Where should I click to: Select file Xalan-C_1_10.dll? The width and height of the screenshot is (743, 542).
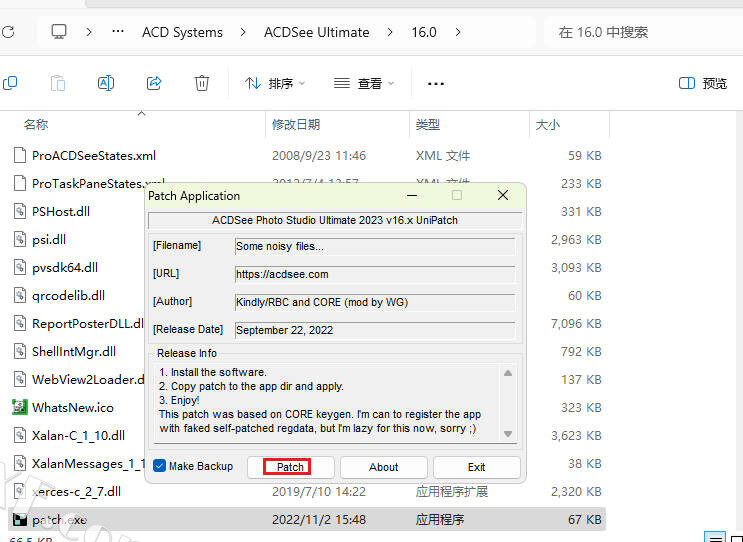(x=78, y=435)
